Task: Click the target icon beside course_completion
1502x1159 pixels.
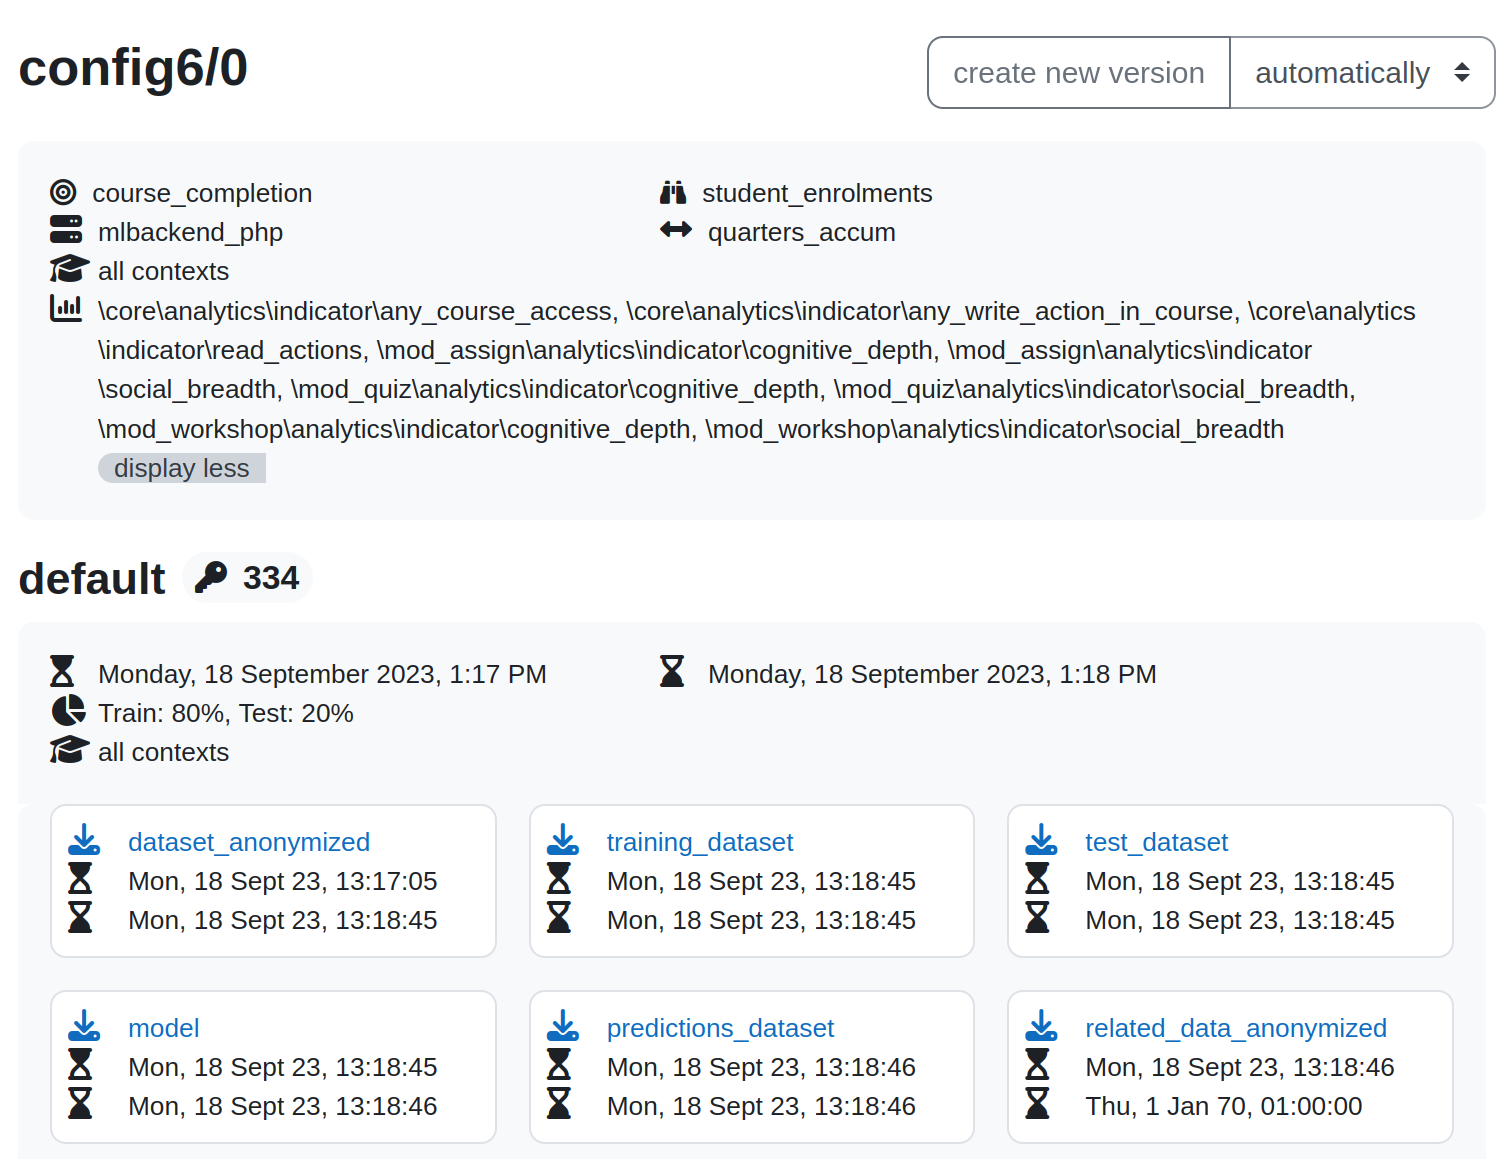Action: (x=63, y=192)
